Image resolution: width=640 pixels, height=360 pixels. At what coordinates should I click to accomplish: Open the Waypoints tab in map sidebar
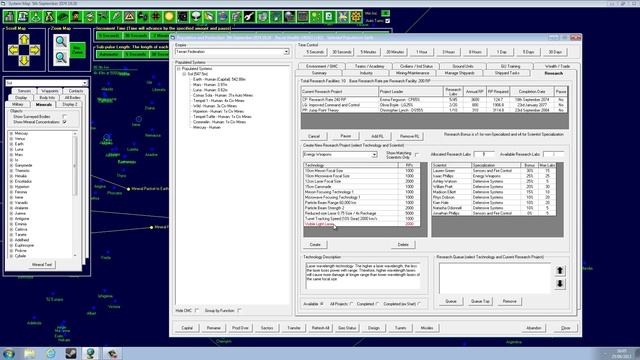(x=50, y=91)
